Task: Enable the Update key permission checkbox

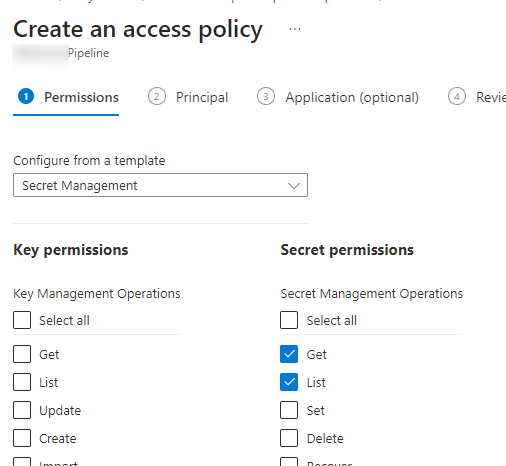Action: [22, 410]
